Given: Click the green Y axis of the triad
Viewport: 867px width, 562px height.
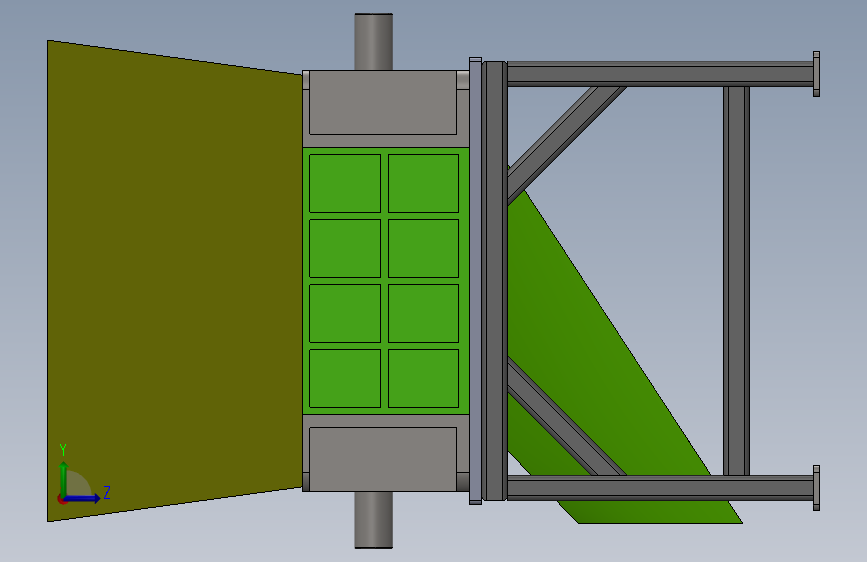Looking at the screenshot, I should coord(64,480).
